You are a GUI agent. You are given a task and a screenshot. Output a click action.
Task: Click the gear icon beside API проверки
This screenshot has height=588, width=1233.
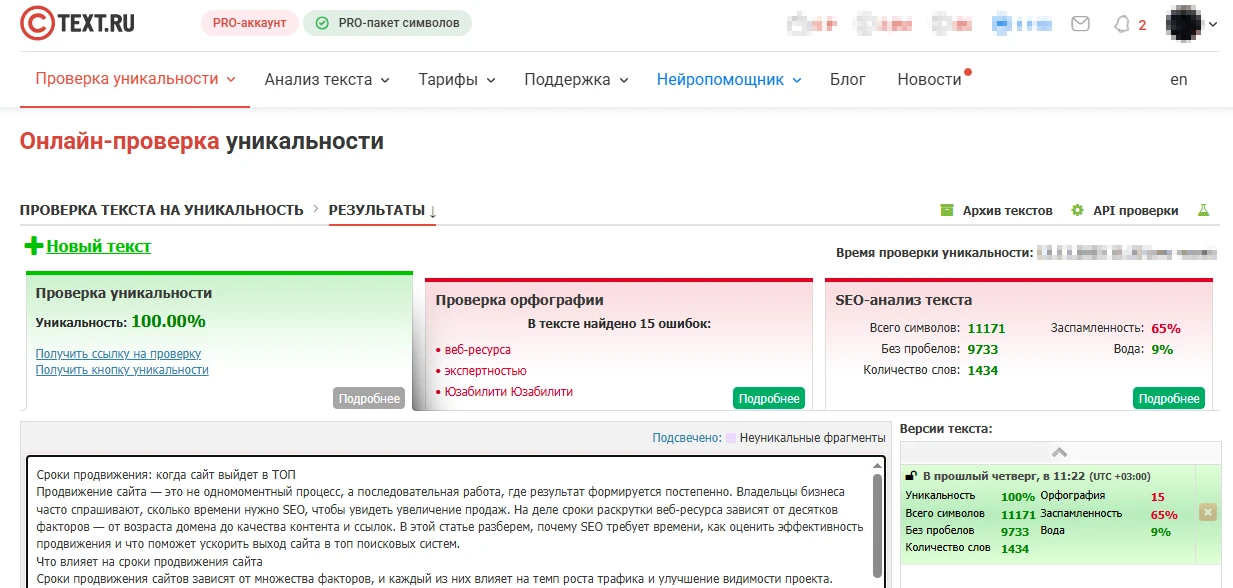pos(1076,210)
